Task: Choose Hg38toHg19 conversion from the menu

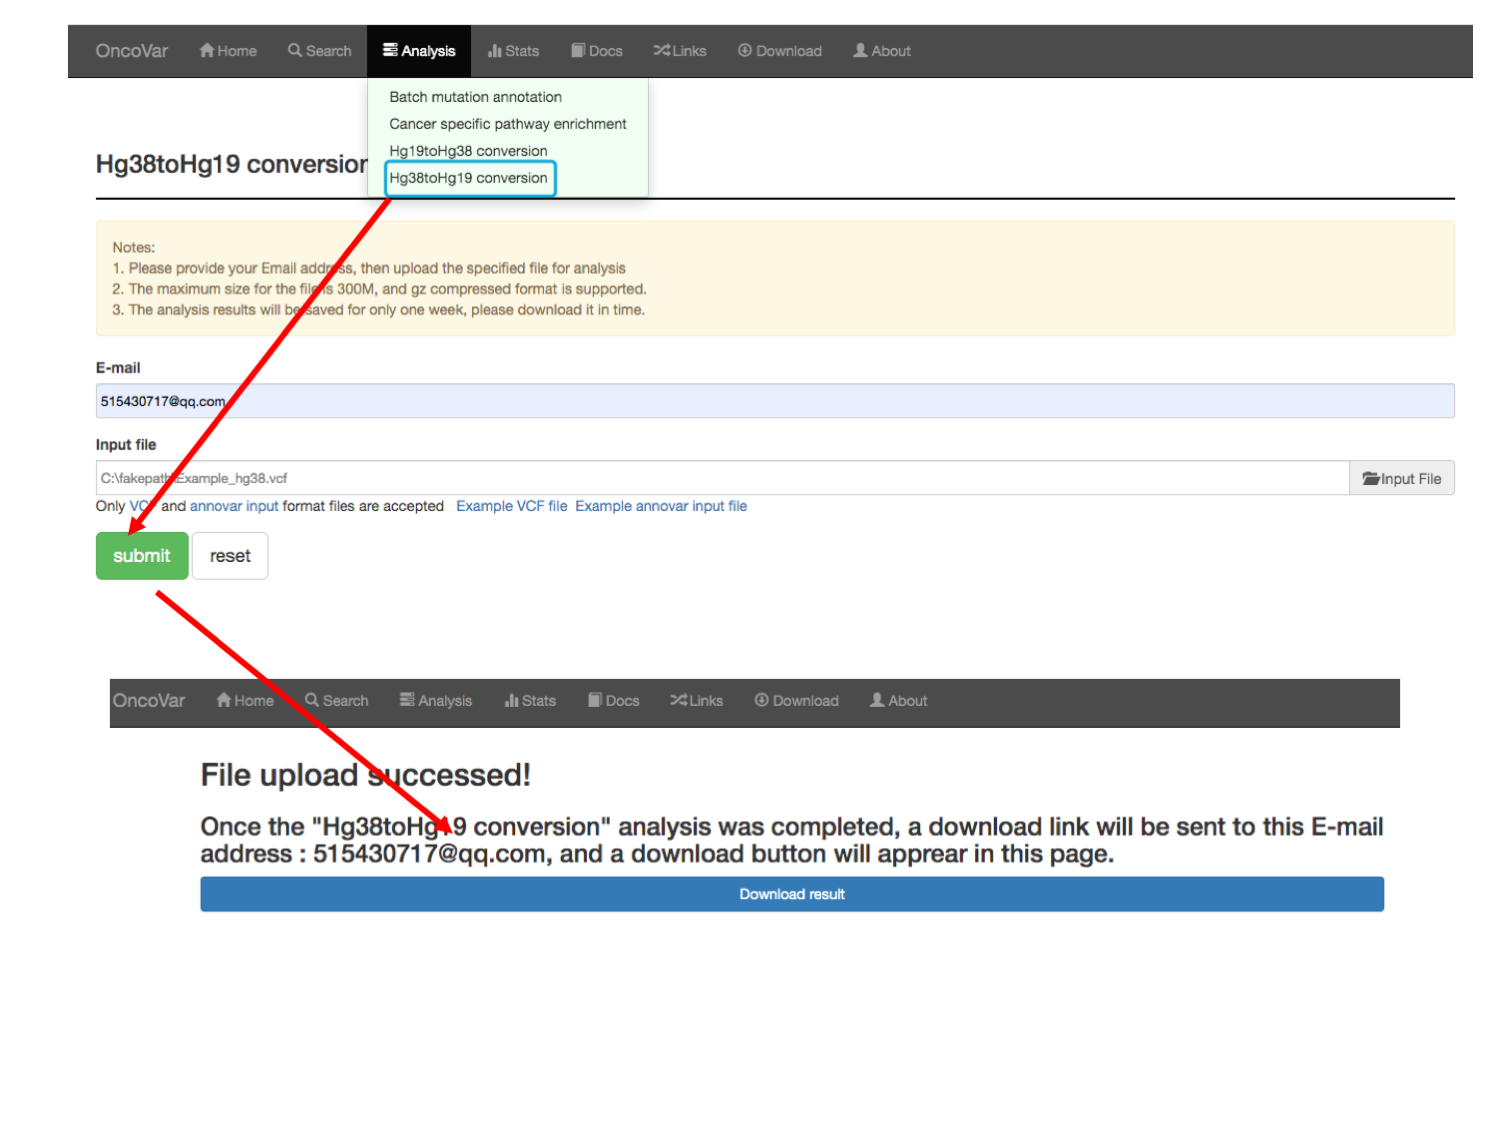Action: tap(469, 178)
